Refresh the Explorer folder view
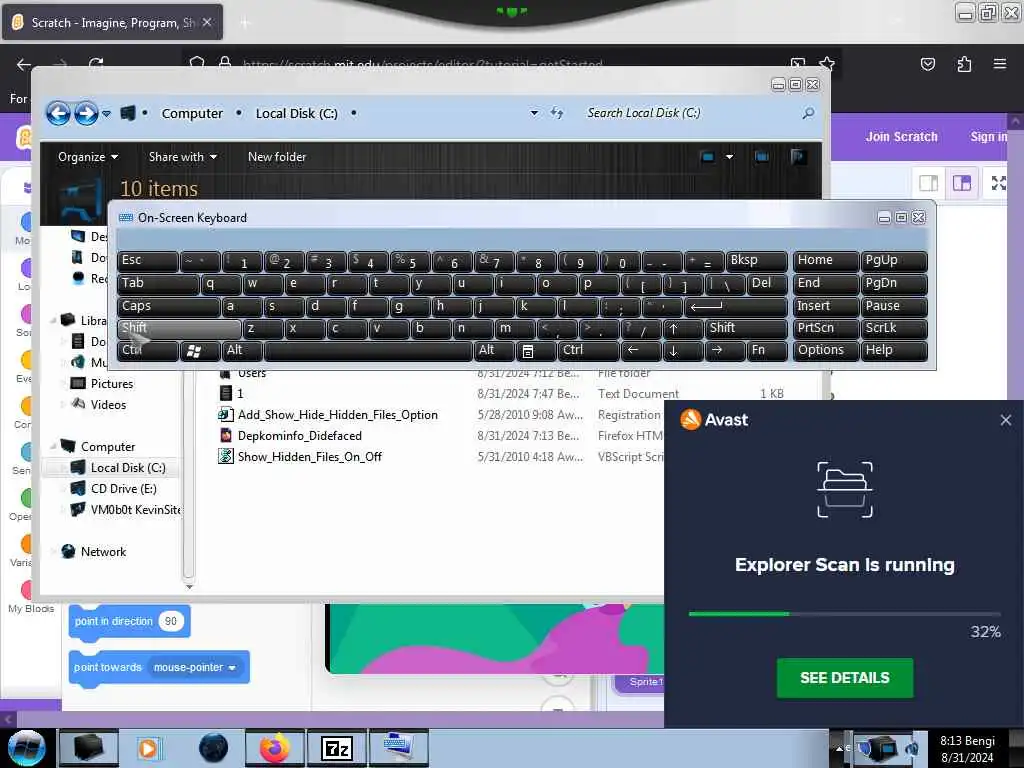 [x=556, y=113]
